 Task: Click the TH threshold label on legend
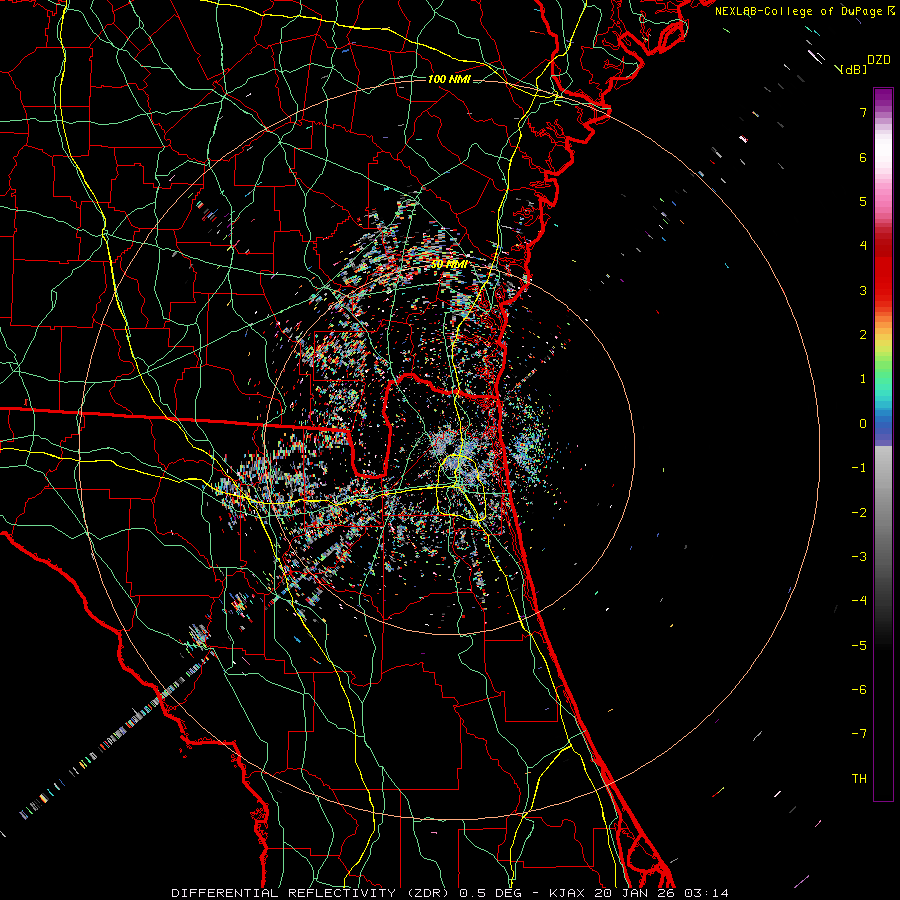coord(859,779)
